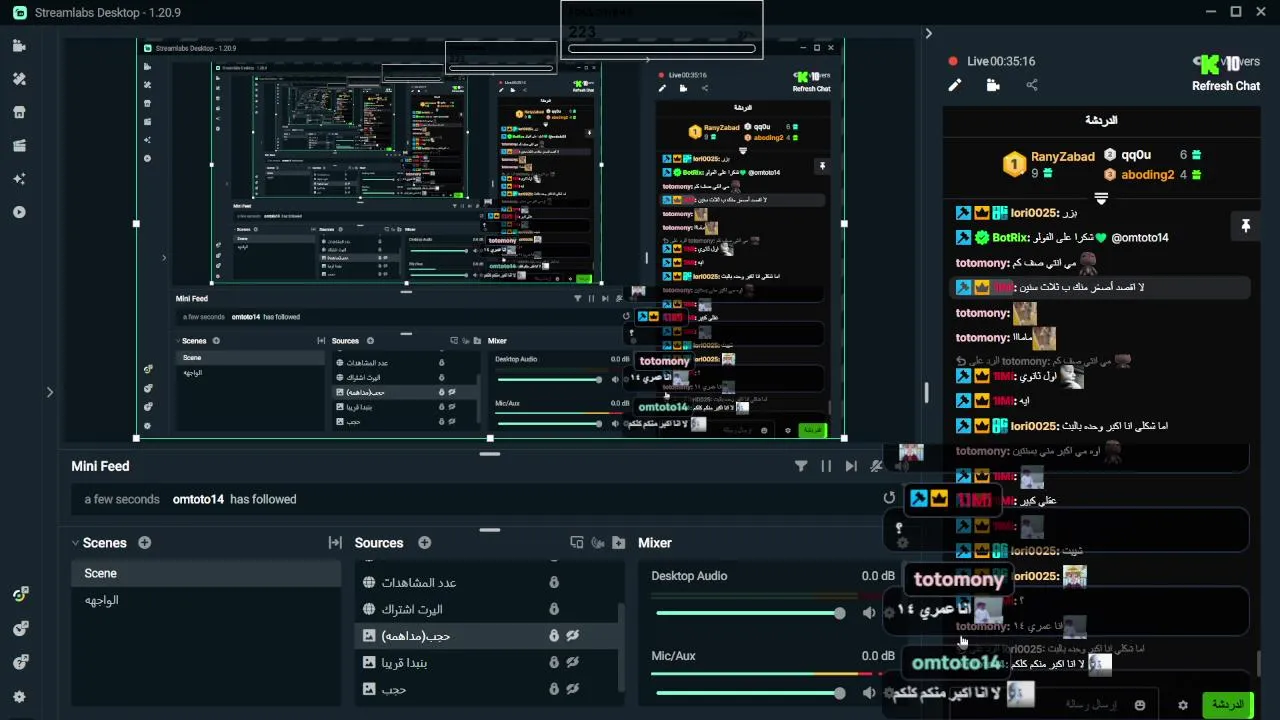Add a new scene with plus icon
The height and width of the screenshot is (720, 1280).
[x=145, y=543]
